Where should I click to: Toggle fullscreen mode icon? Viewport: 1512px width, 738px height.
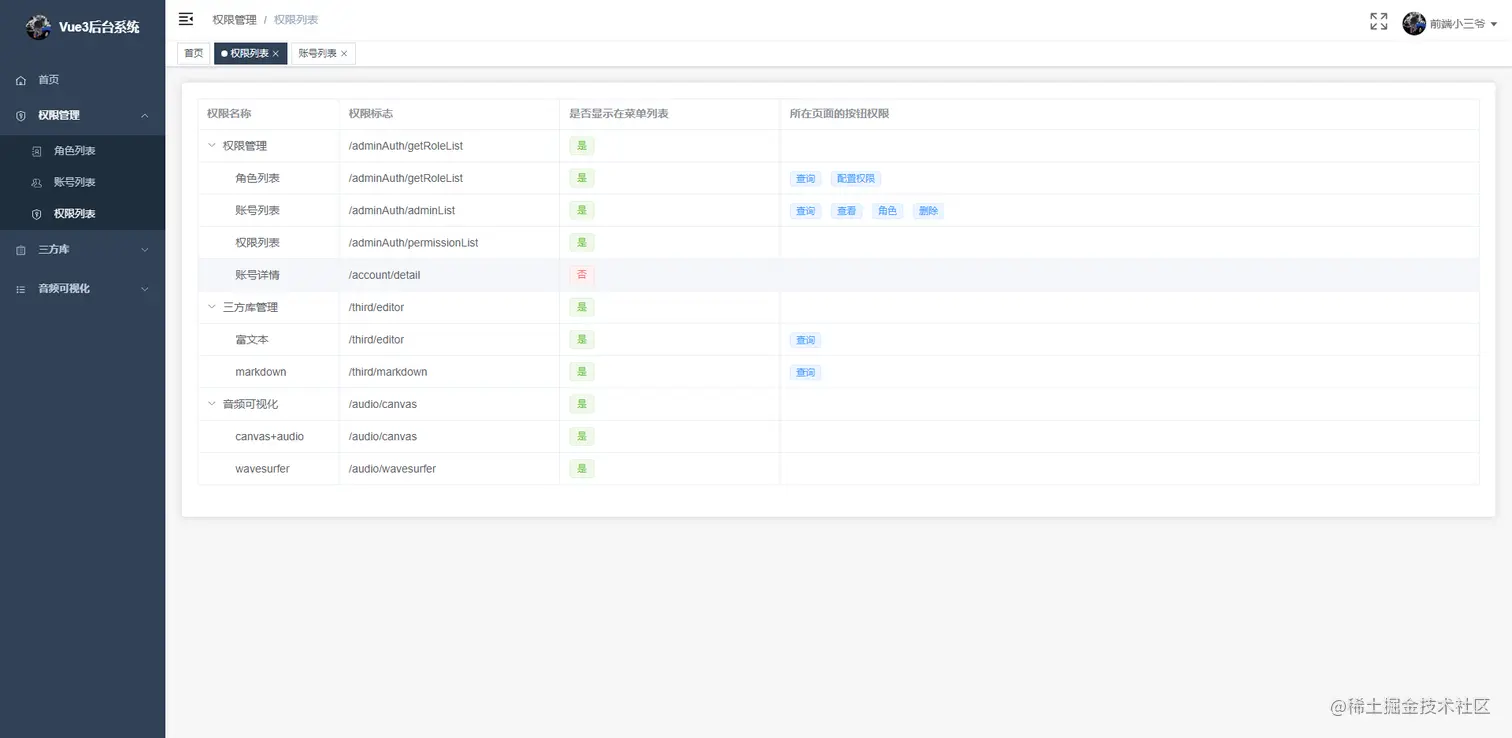pos(1378,21)
